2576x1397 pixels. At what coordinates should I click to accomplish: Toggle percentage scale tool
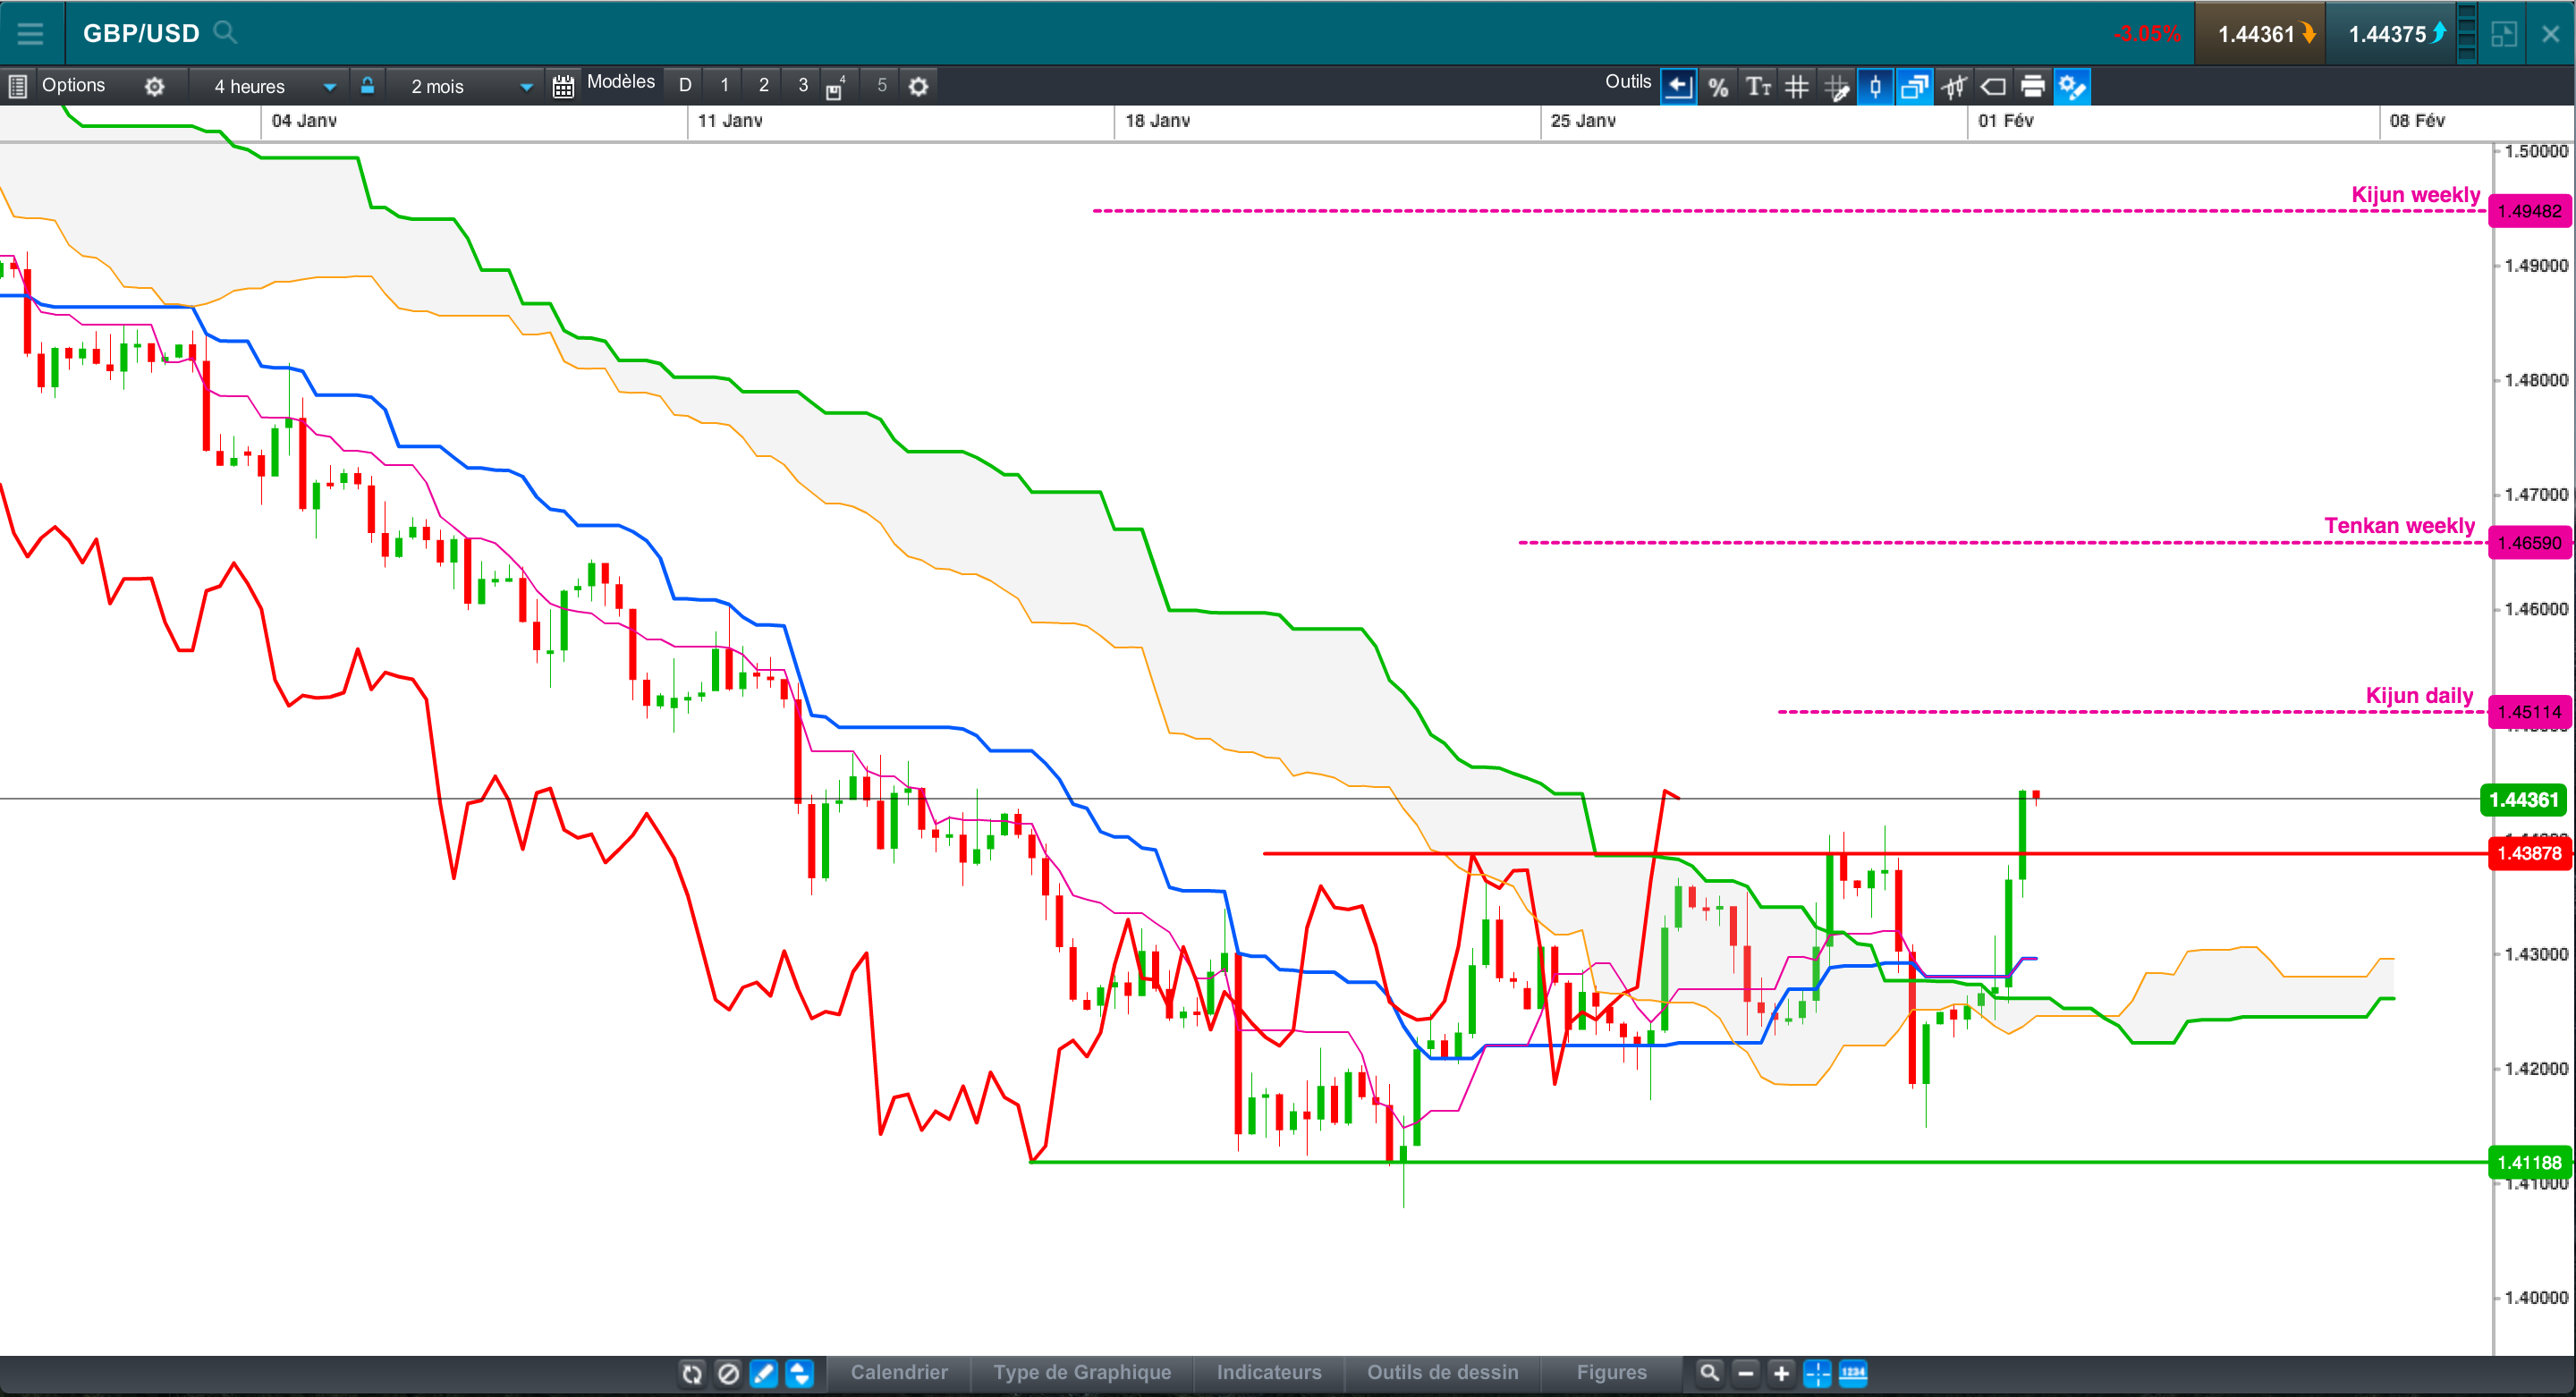[x=1718, y=87]
